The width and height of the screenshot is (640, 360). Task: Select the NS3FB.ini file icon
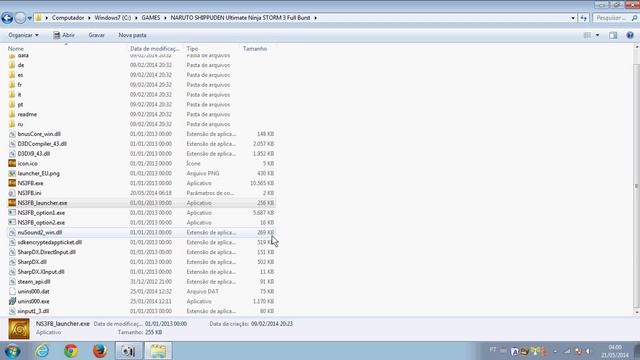click(12, 193)
